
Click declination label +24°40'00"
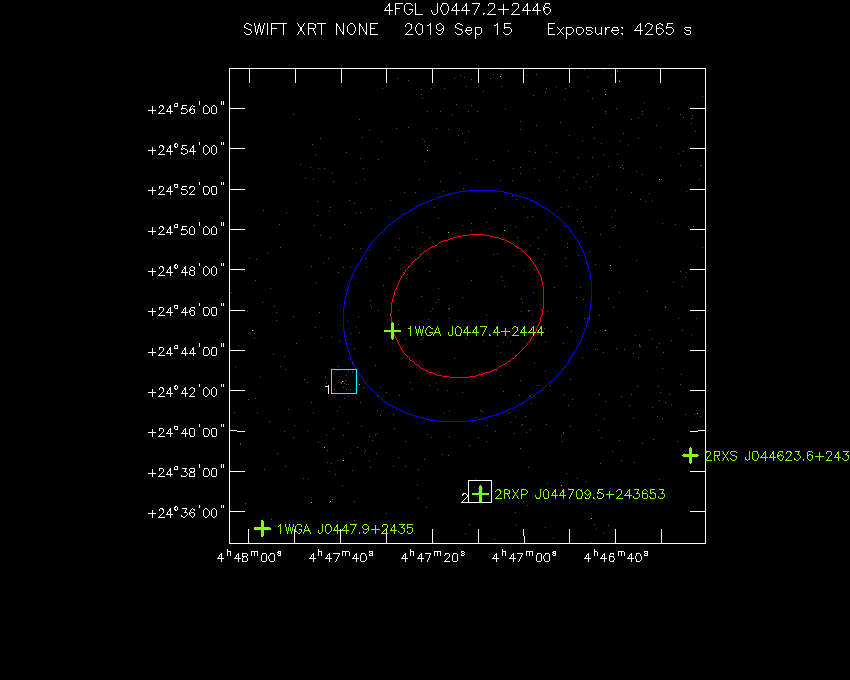(x=186, y=432)
